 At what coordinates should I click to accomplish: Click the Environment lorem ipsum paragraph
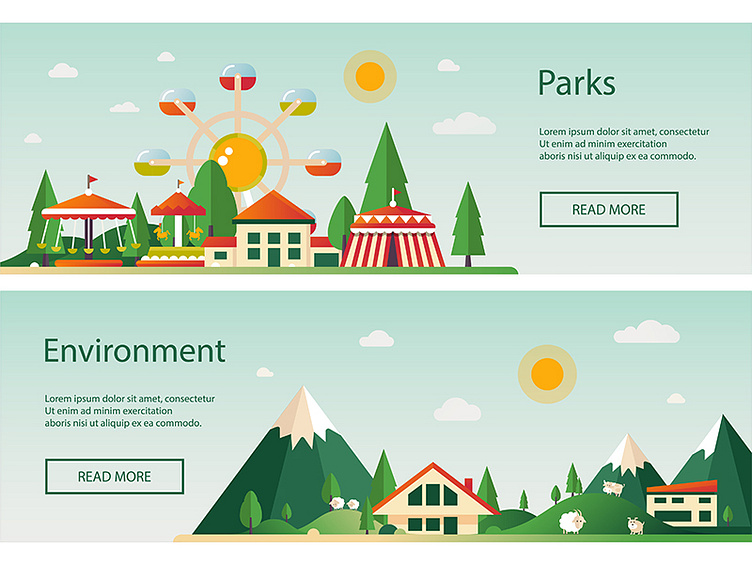[129, 411]
